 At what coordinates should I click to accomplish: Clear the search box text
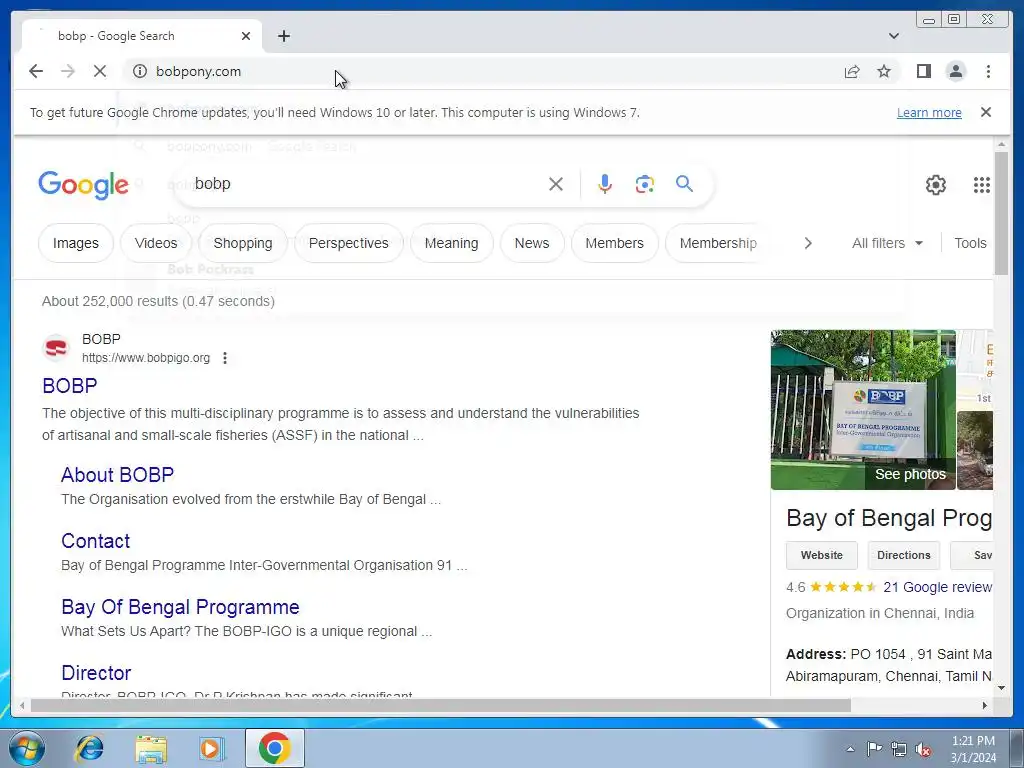click(556, 184)
